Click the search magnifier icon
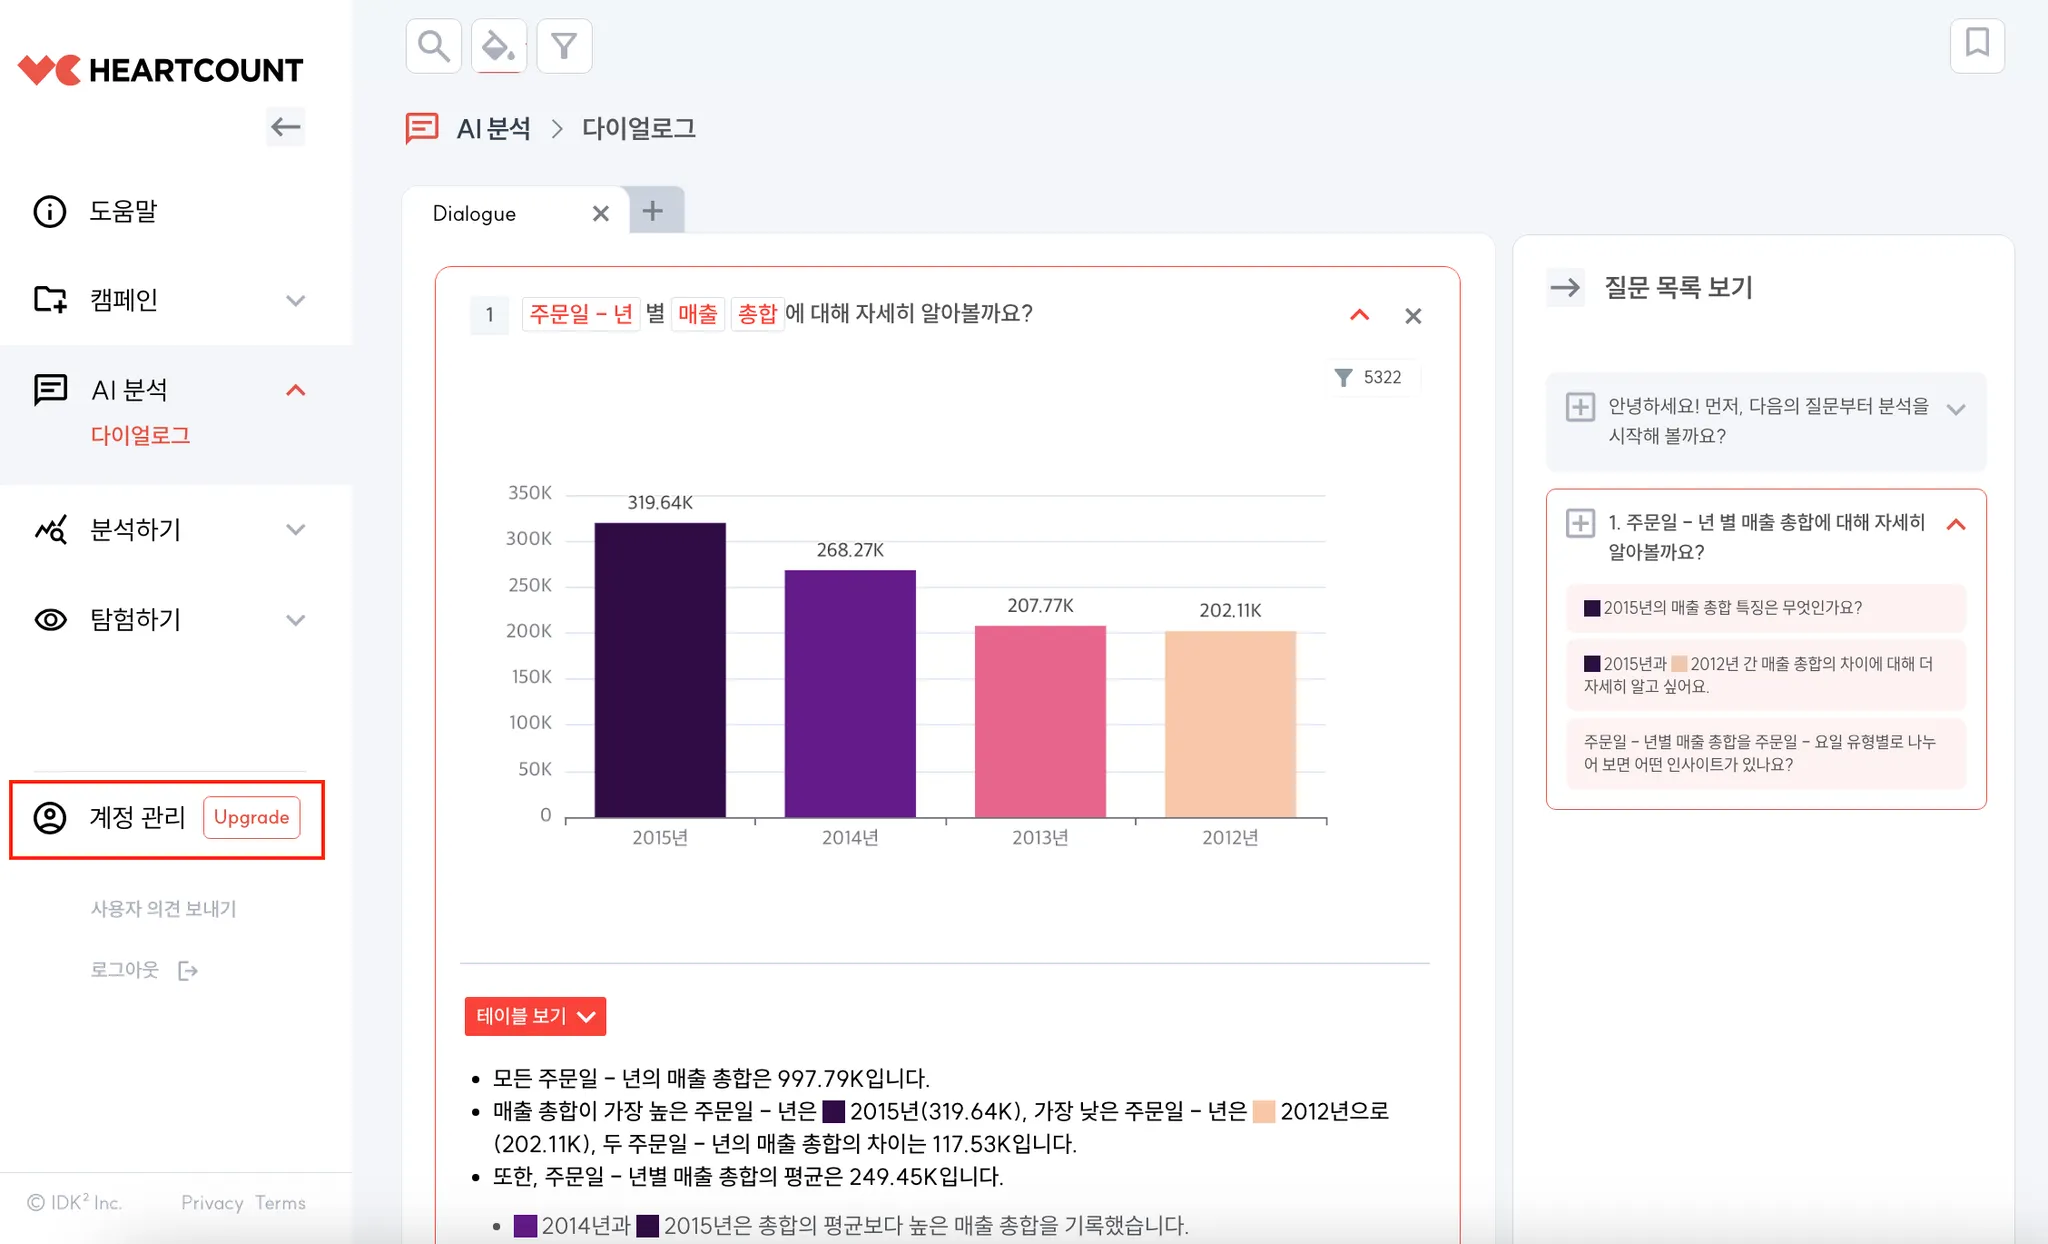 pos(433,46)
